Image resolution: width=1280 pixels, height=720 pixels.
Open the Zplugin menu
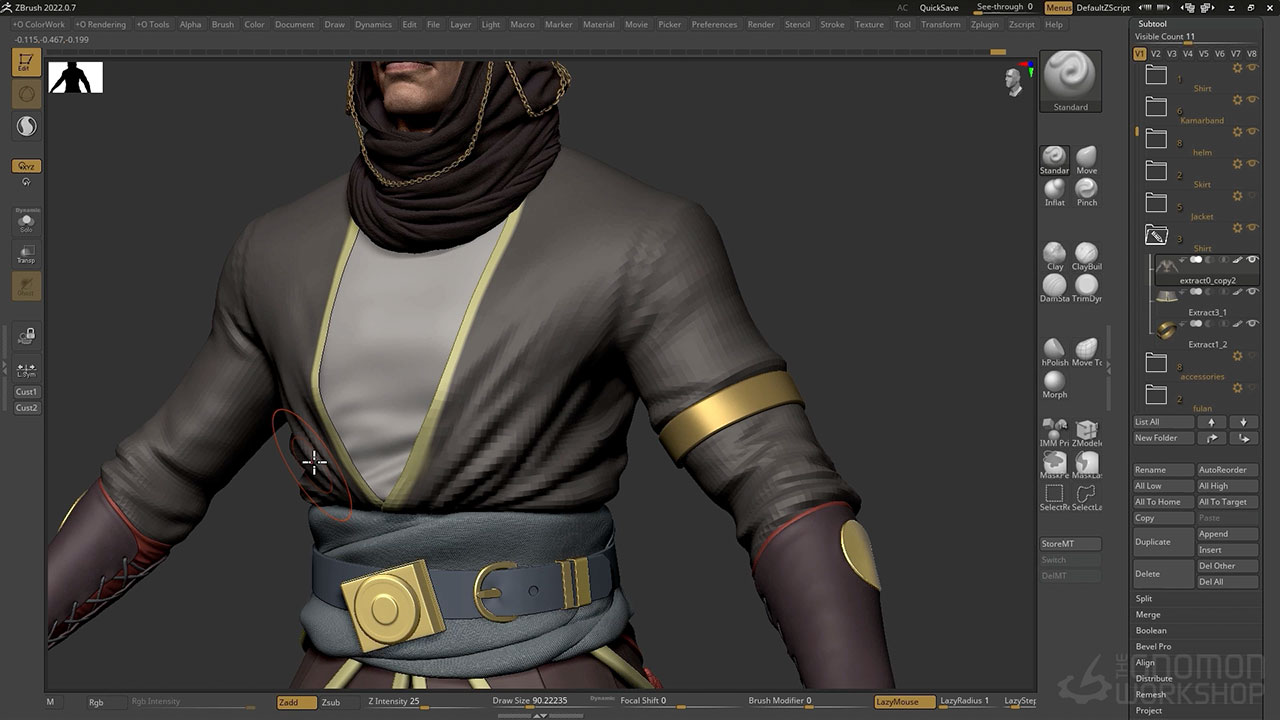coord(984,24)
